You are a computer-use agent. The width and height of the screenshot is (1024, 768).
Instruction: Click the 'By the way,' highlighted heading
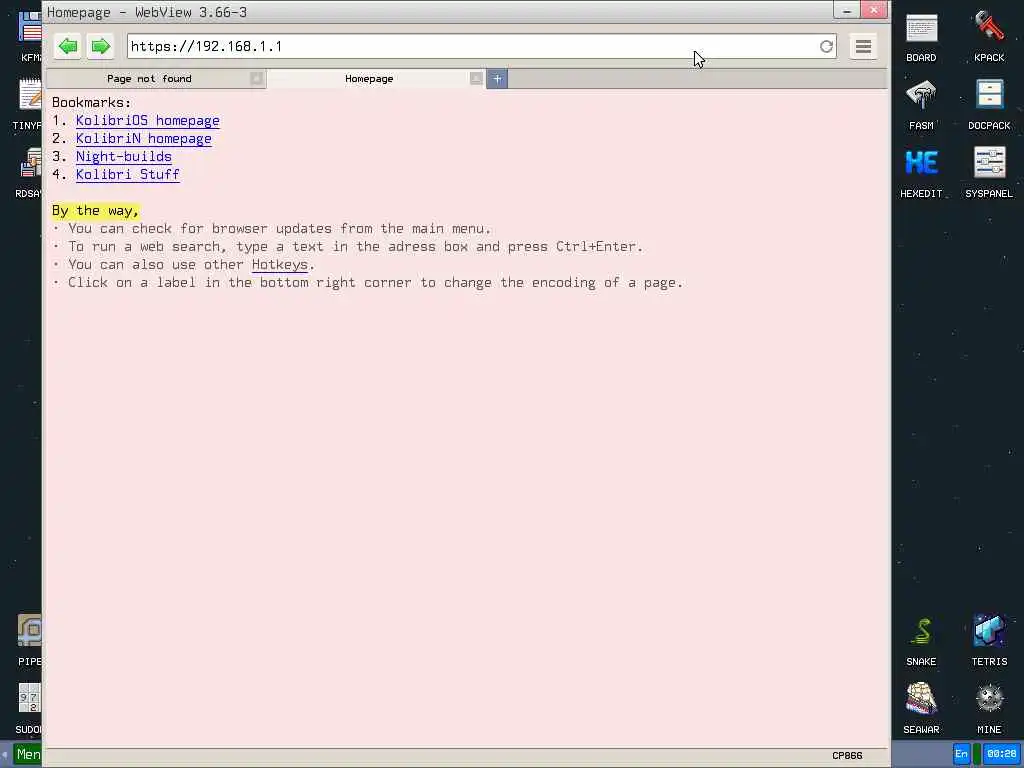[95, 210]
